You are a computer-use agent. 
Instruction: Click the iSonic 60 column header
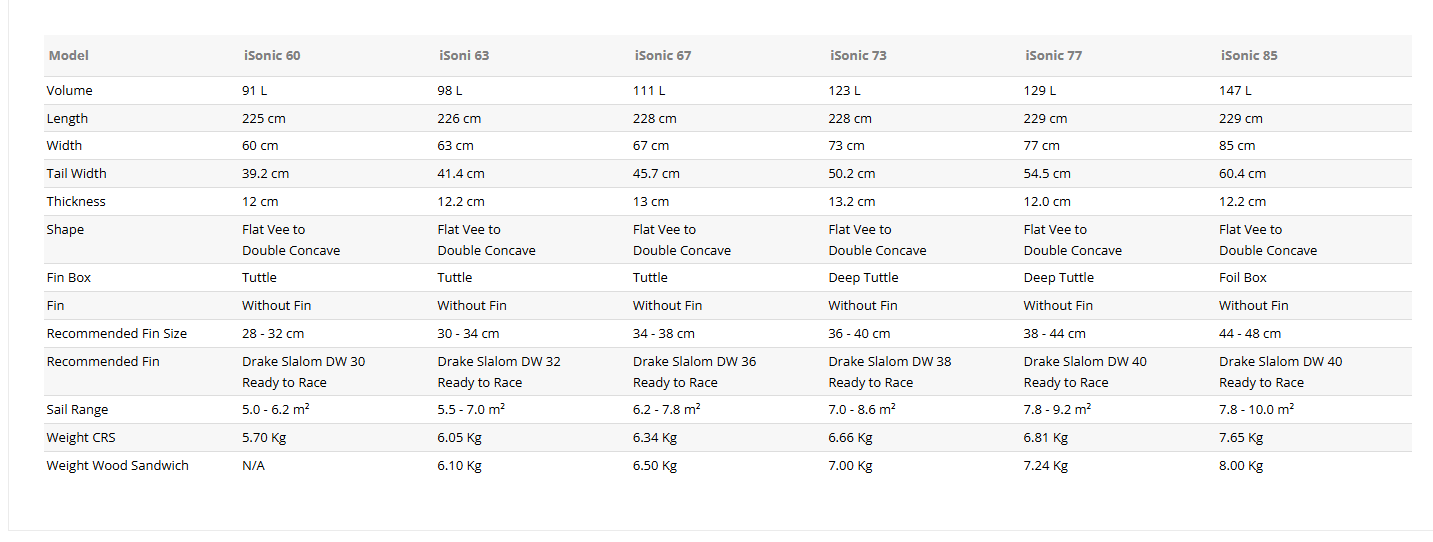click(x=271, y=56)
